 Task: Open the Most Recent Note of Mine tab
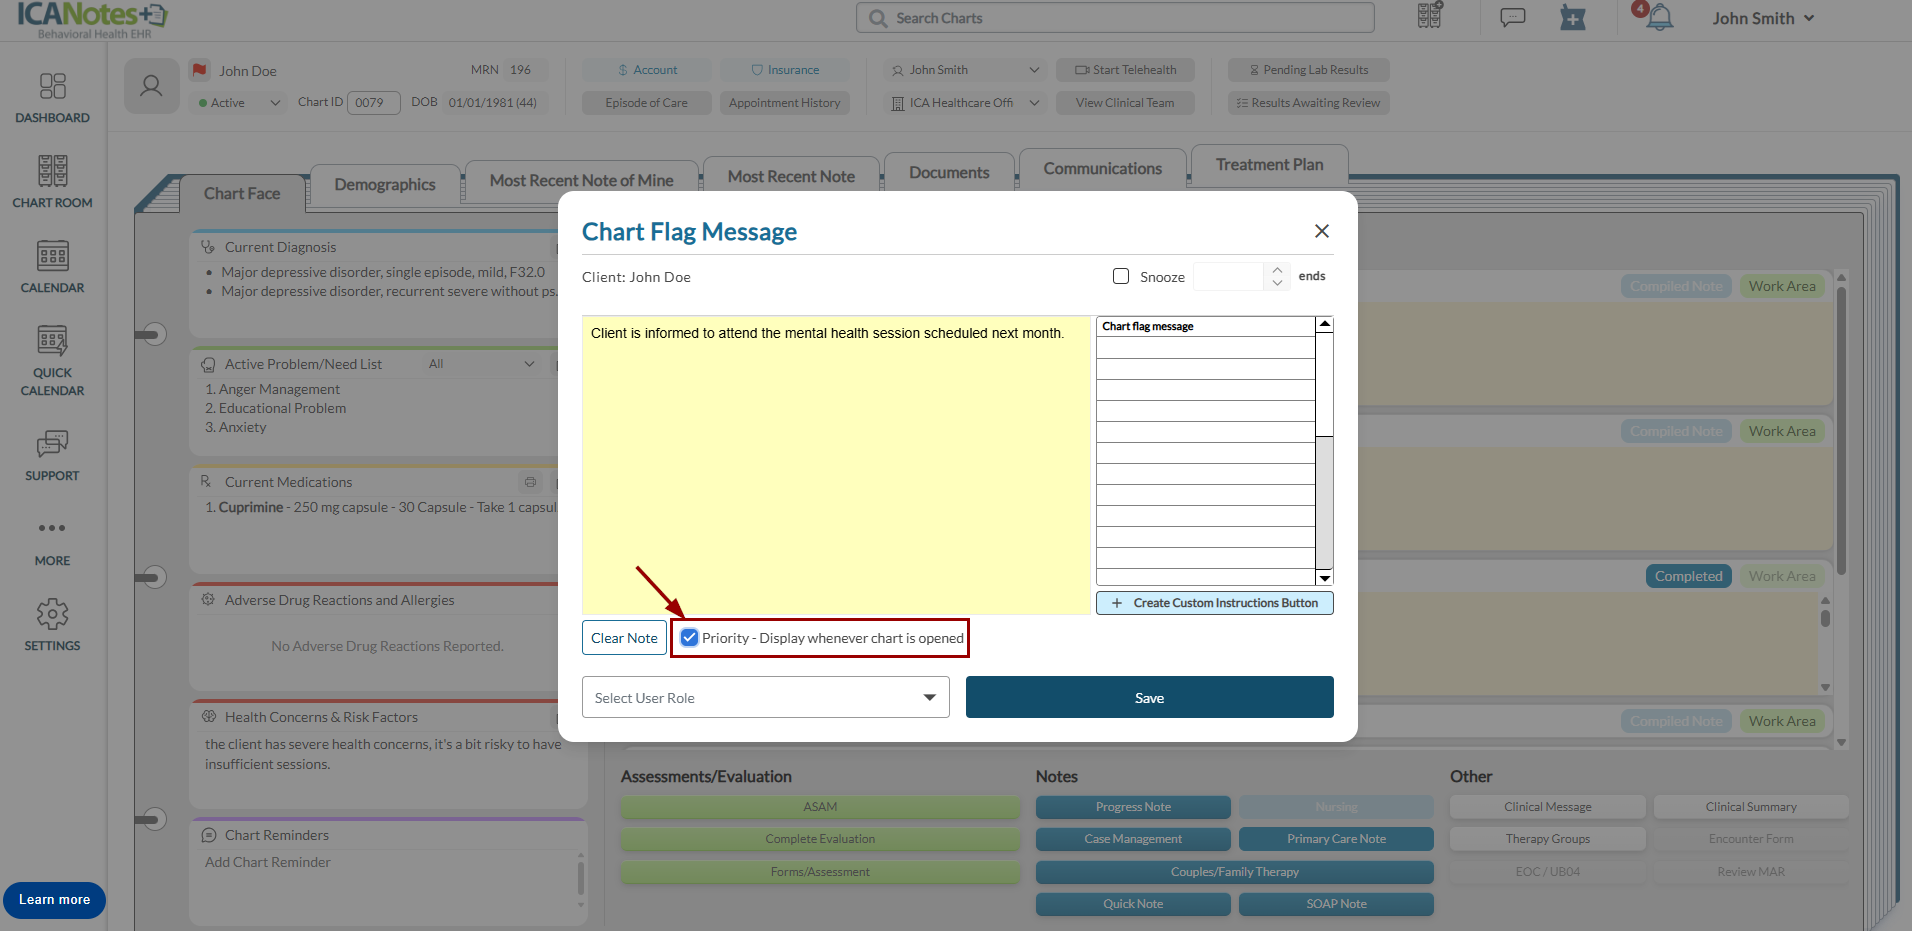pyautogui.click(x=581, y=180)
